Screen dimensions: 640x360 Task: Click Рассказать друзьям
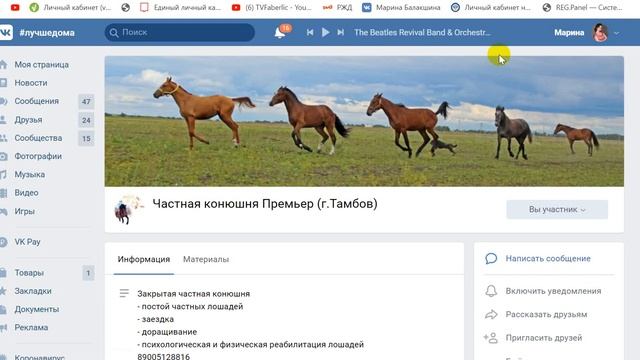pyautogui.click(x=546, y=314)
